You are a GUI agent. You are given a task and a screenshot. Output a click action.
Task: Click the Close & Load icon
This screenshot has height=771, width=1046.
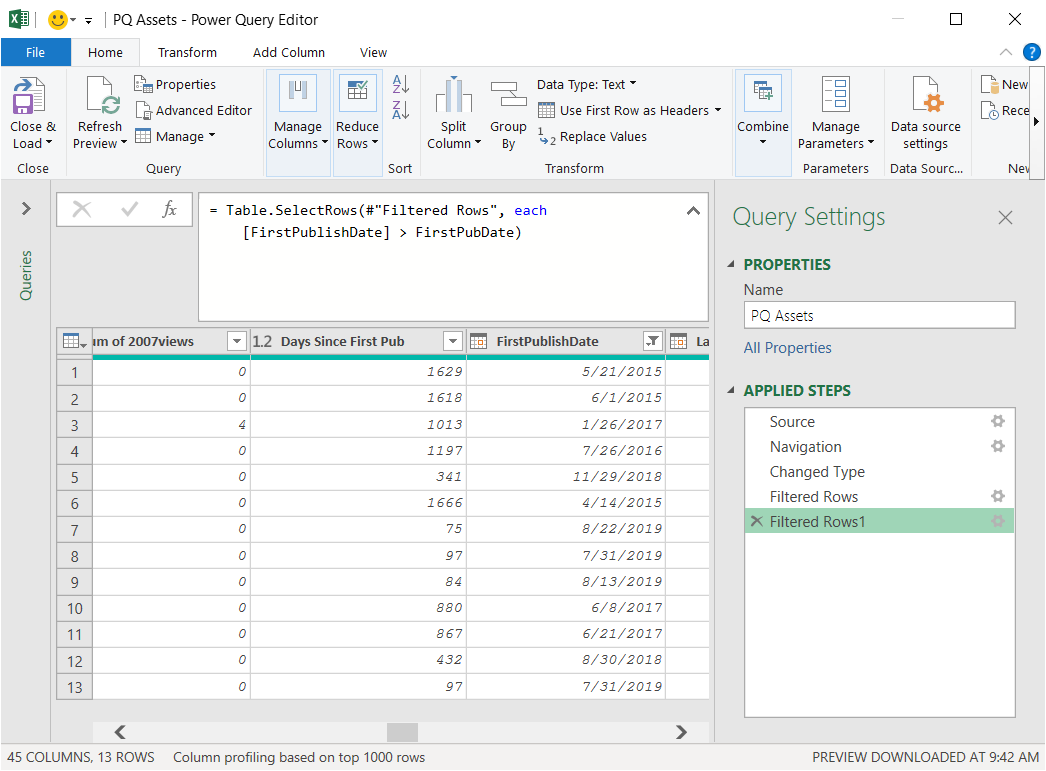pos(29,95)
